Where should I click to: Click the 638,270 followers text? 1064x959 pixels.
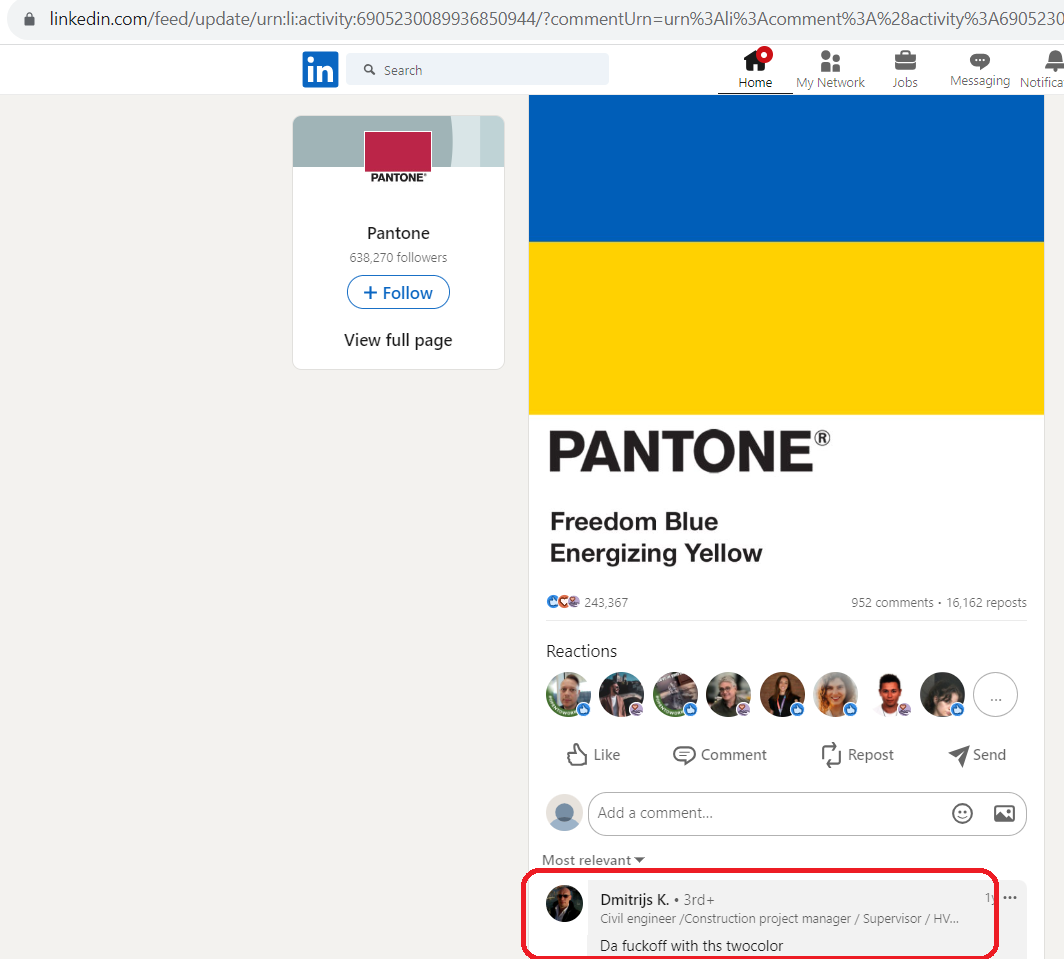(x=398, y=258)
